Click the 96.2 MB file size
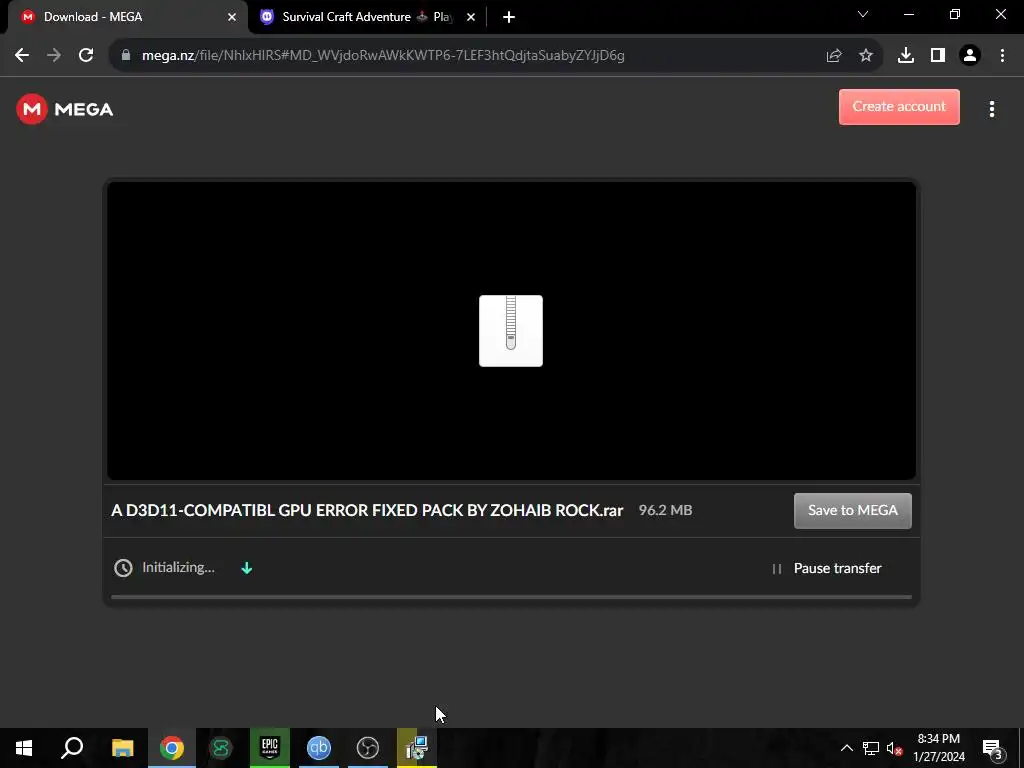Screen dimensions: 1024x768 point(665,510)
